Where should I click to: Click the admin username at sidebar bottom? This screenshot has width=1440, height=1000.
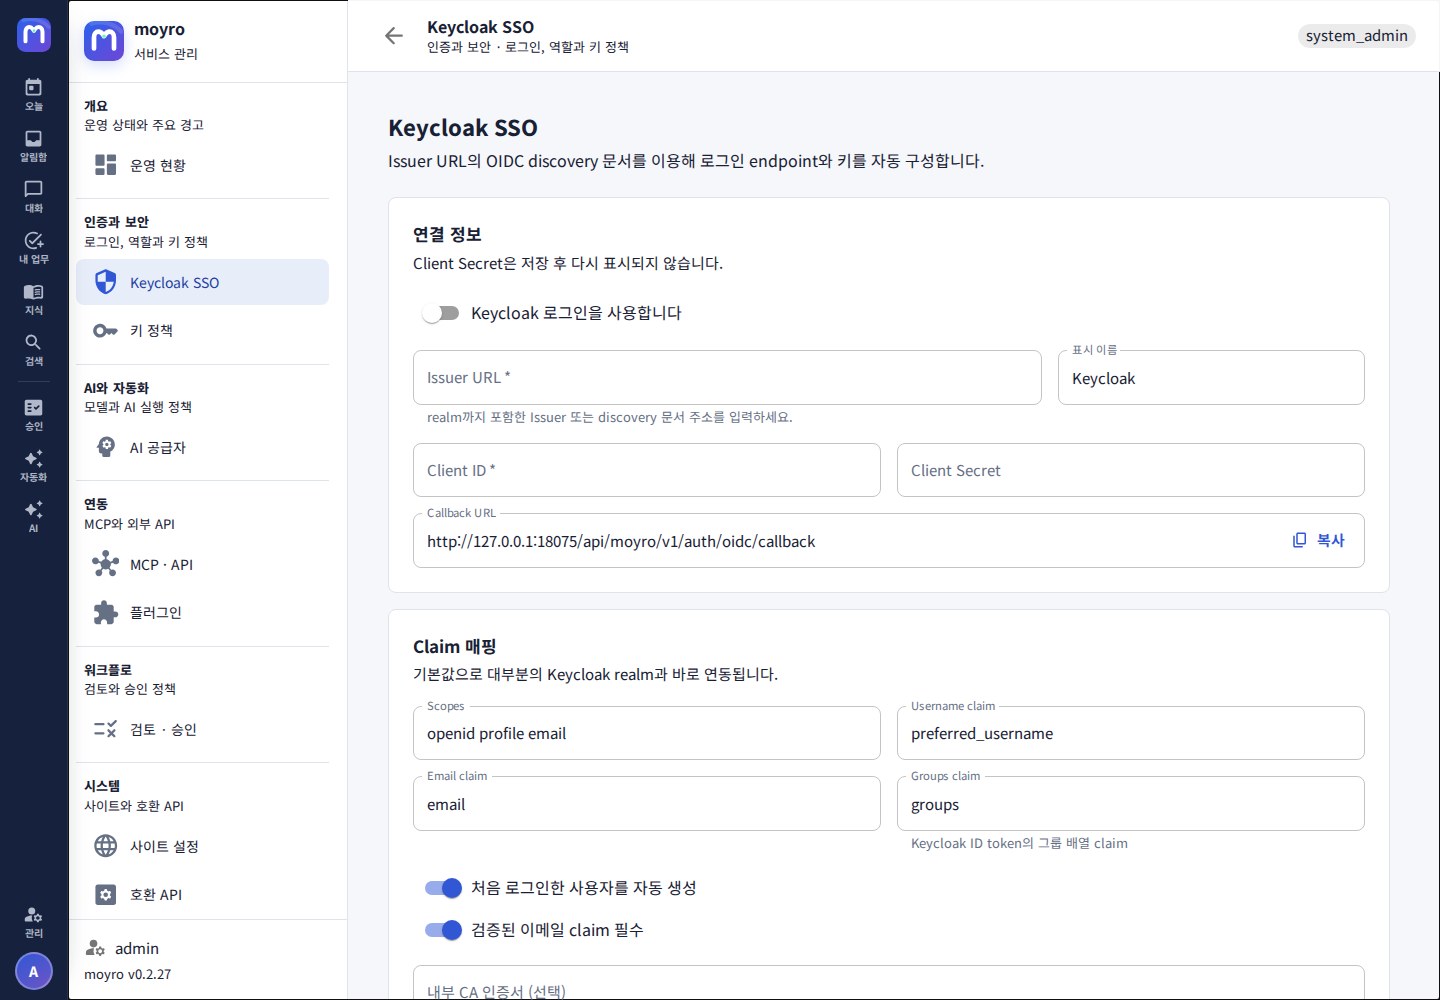tap(137, 948)
